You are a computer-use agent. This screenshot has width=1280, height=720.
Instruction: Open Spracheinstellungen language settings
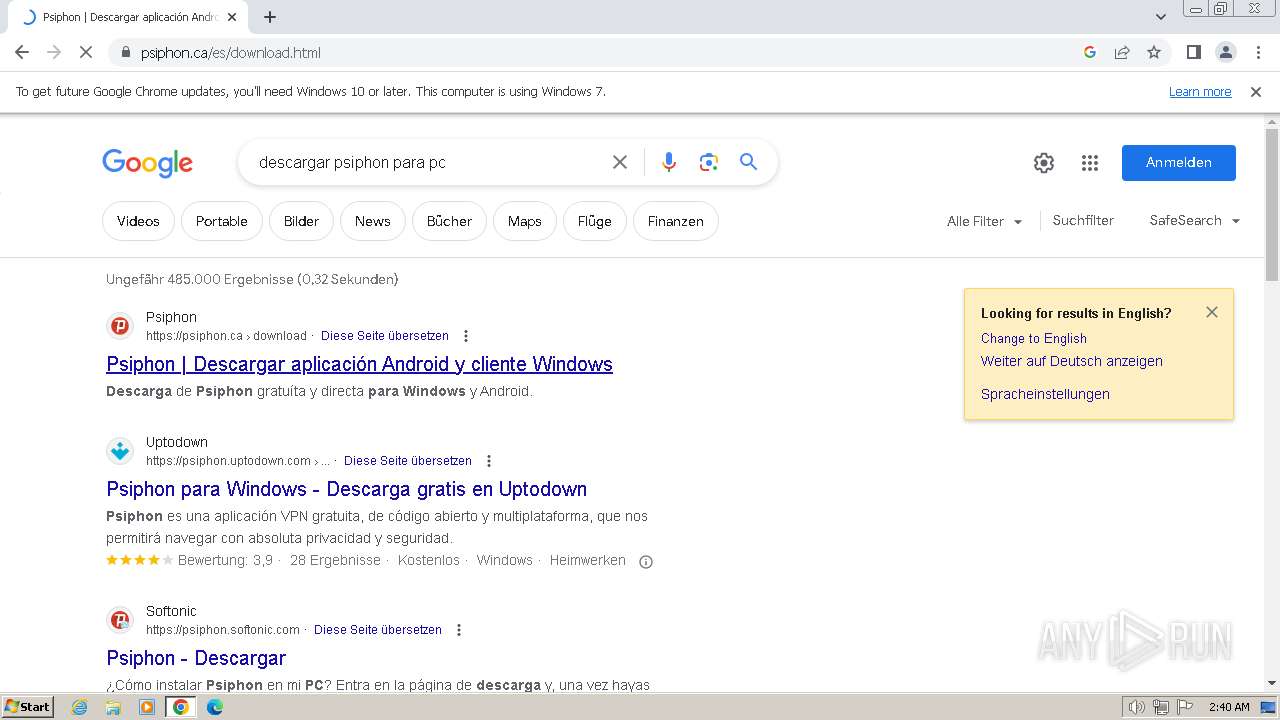point(1045,394)
